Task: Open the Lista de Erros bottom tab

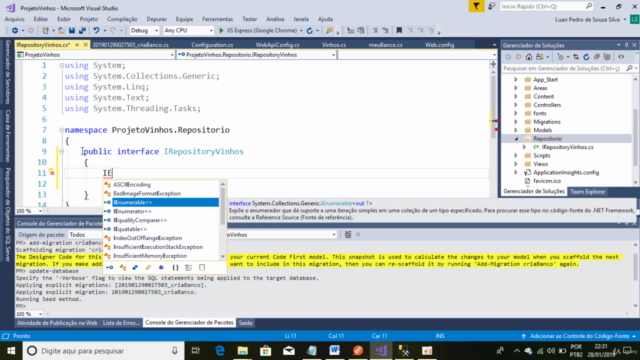Action: (121, 323)
